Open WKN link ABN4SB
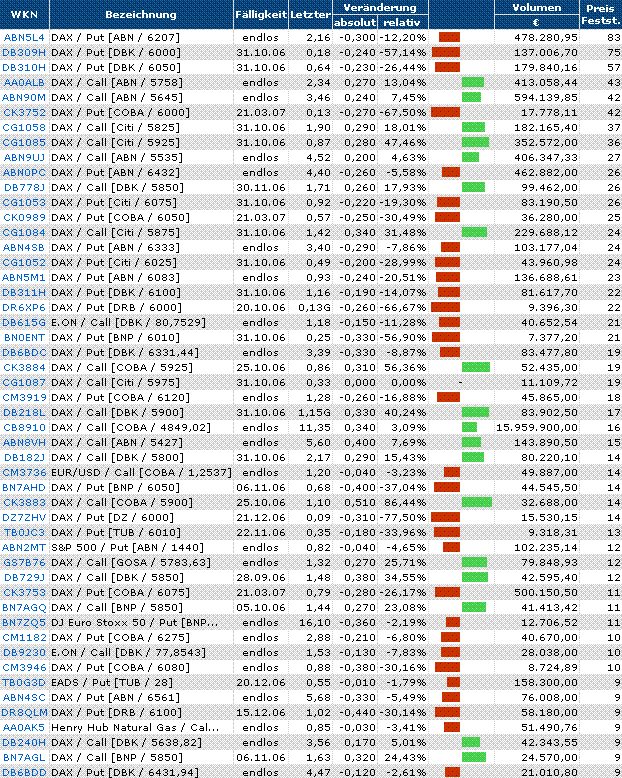This screenshot has width=622, height=778. click(x=24, y=248)
